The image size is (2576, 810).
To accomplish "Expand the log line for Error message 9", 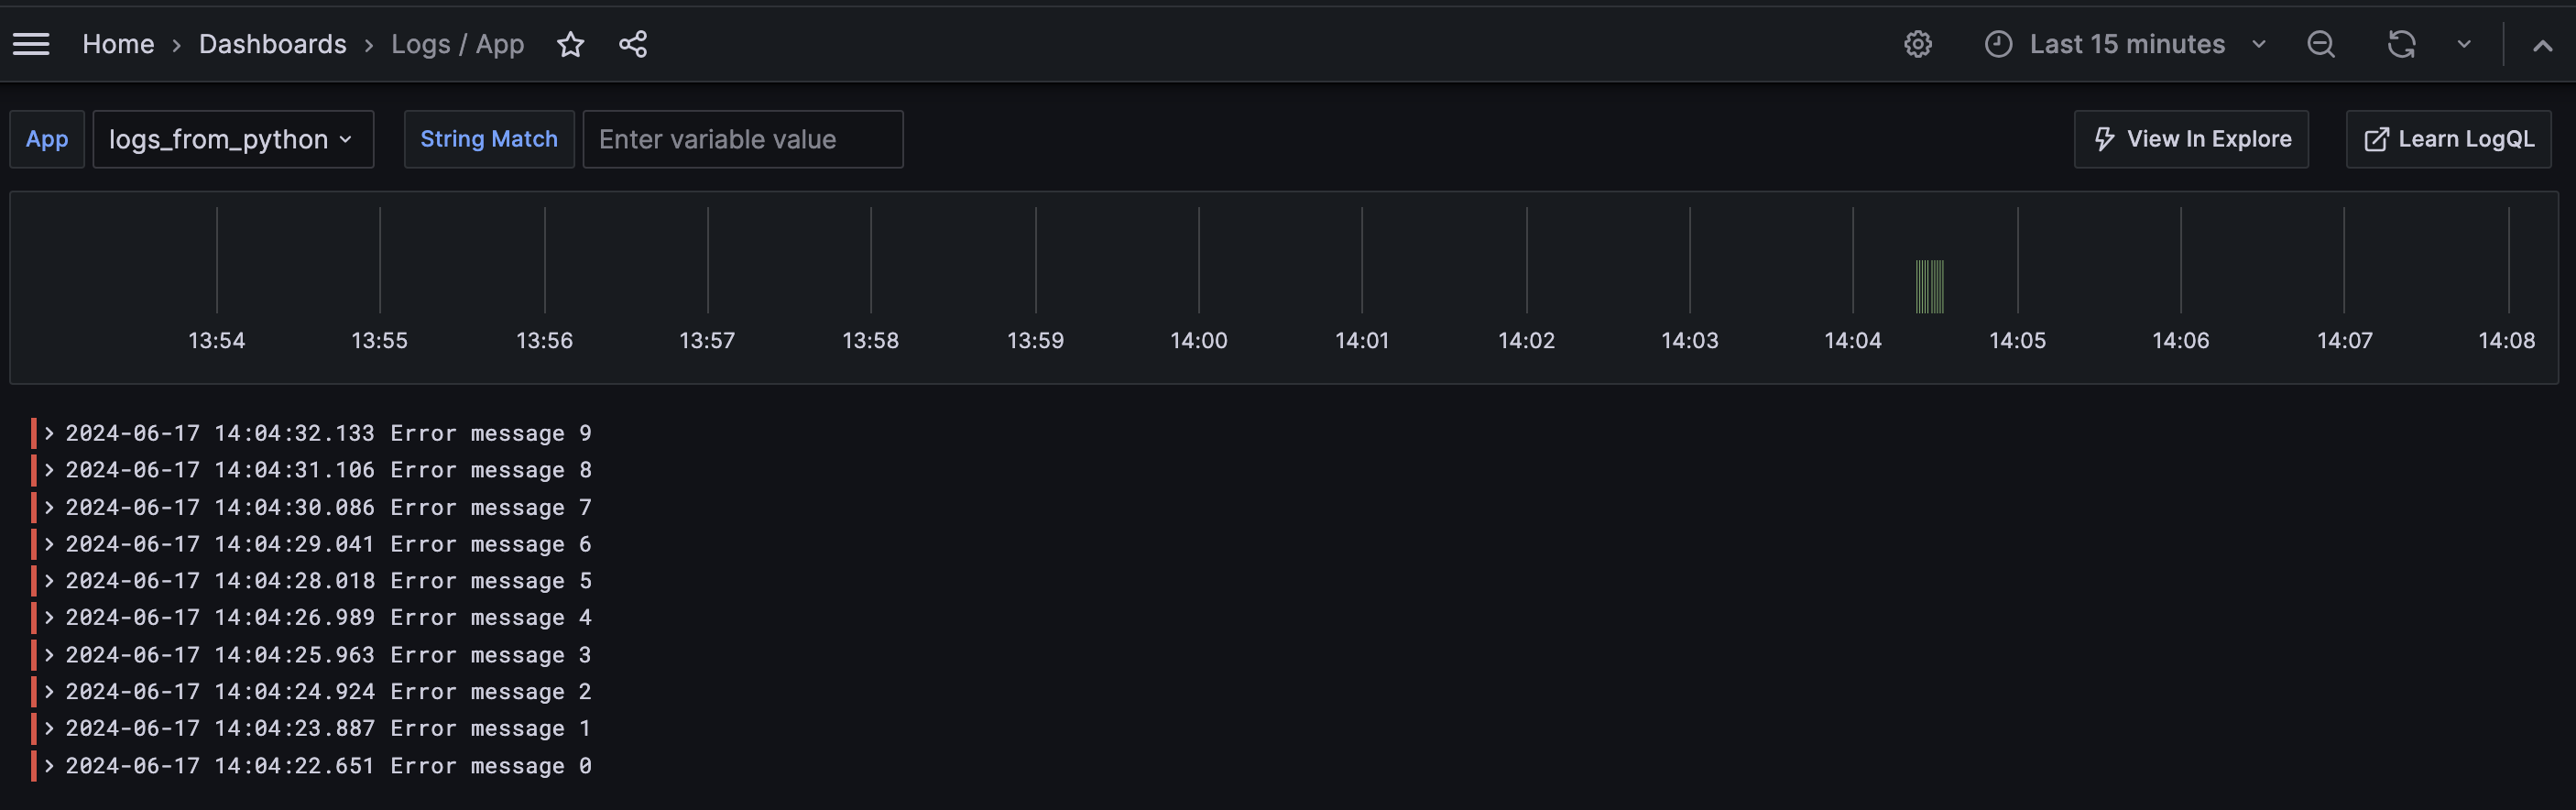I will (x=50, y=432).
